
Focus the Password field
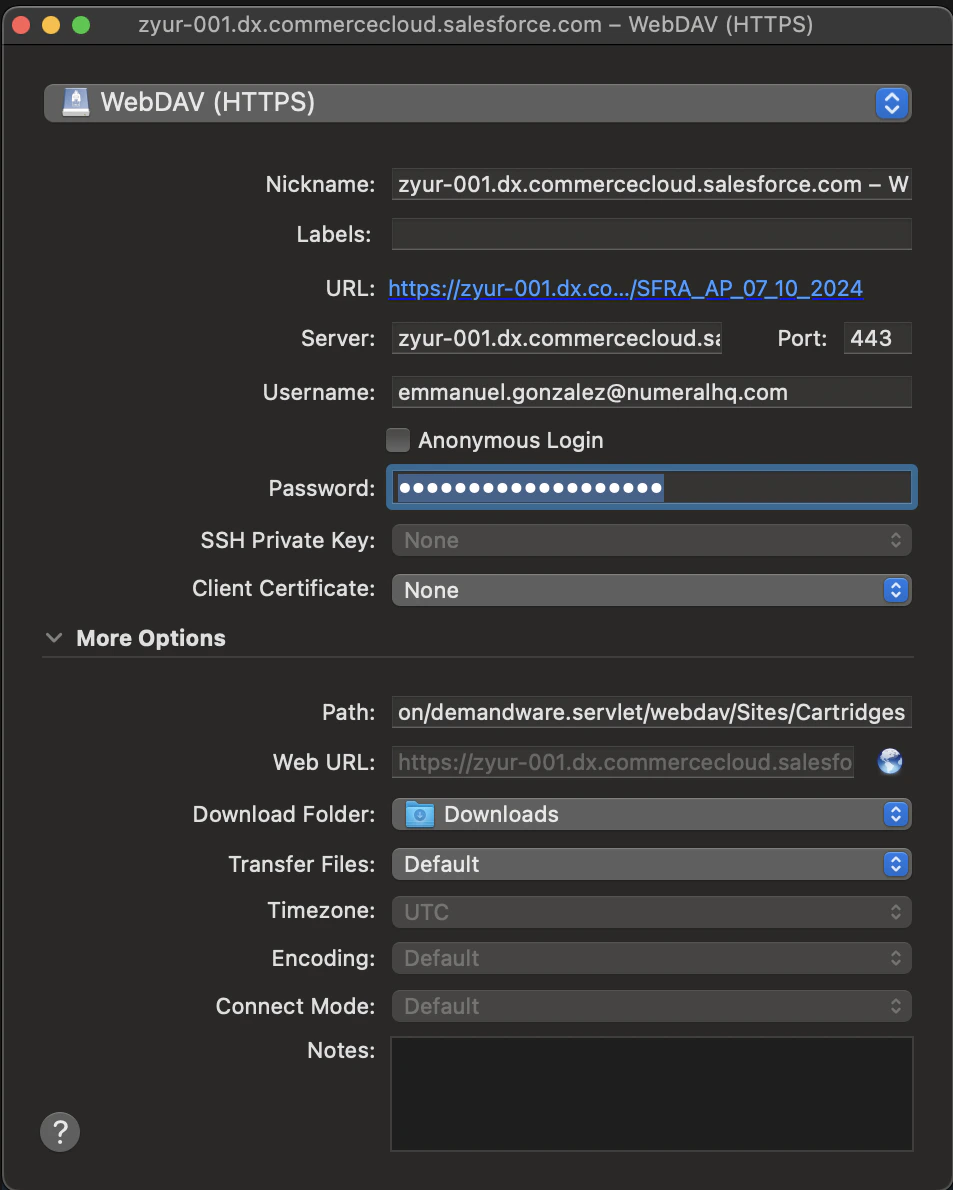pyautogui.click(x=652, y=487)
